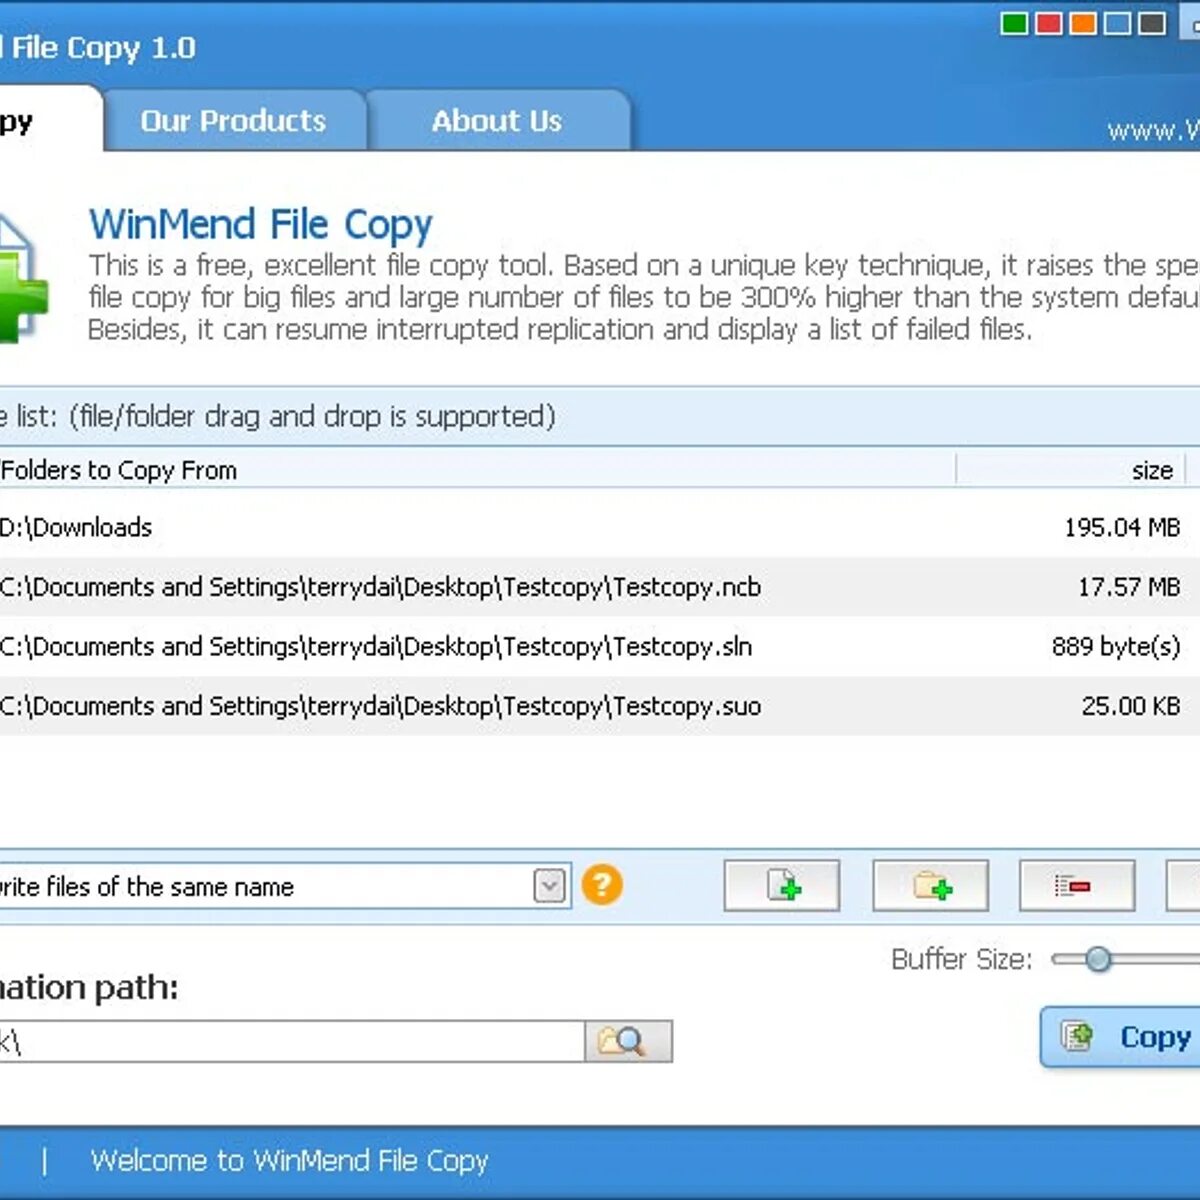
Task: Switch to the About Us tab
Action: point(497,121)
